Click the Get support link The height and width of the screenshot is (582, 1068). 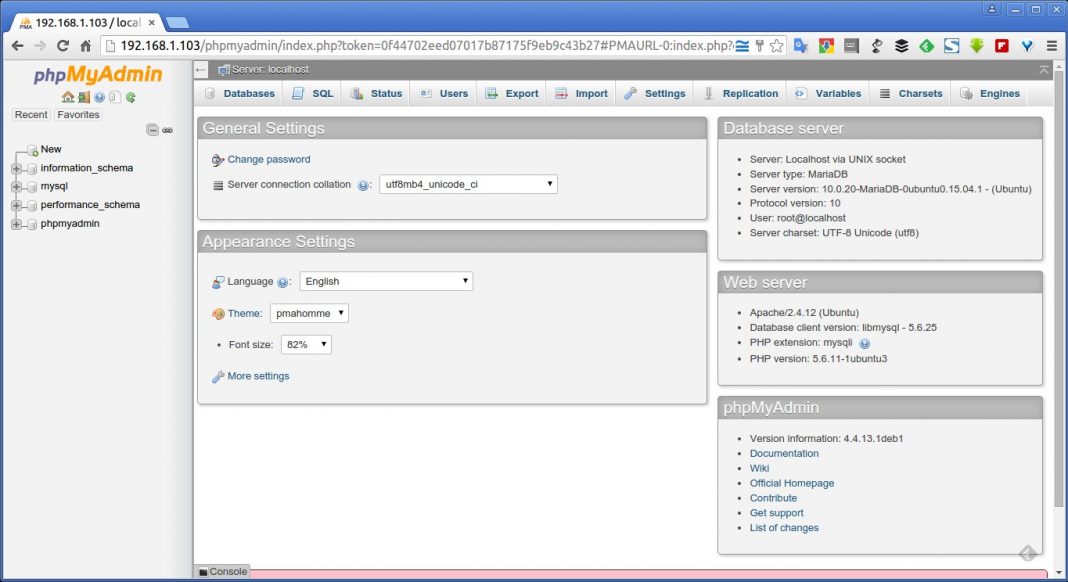776,513
